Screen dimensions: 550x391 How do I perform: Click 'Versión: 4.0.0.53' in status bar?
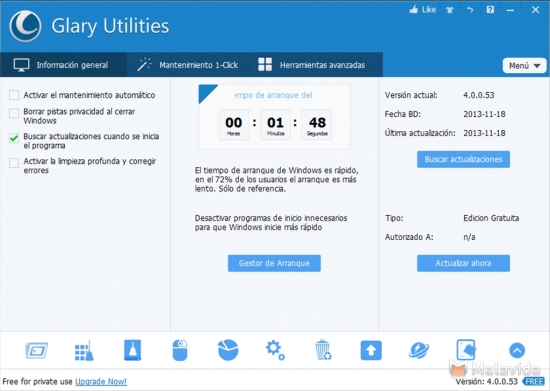(487, 382)
